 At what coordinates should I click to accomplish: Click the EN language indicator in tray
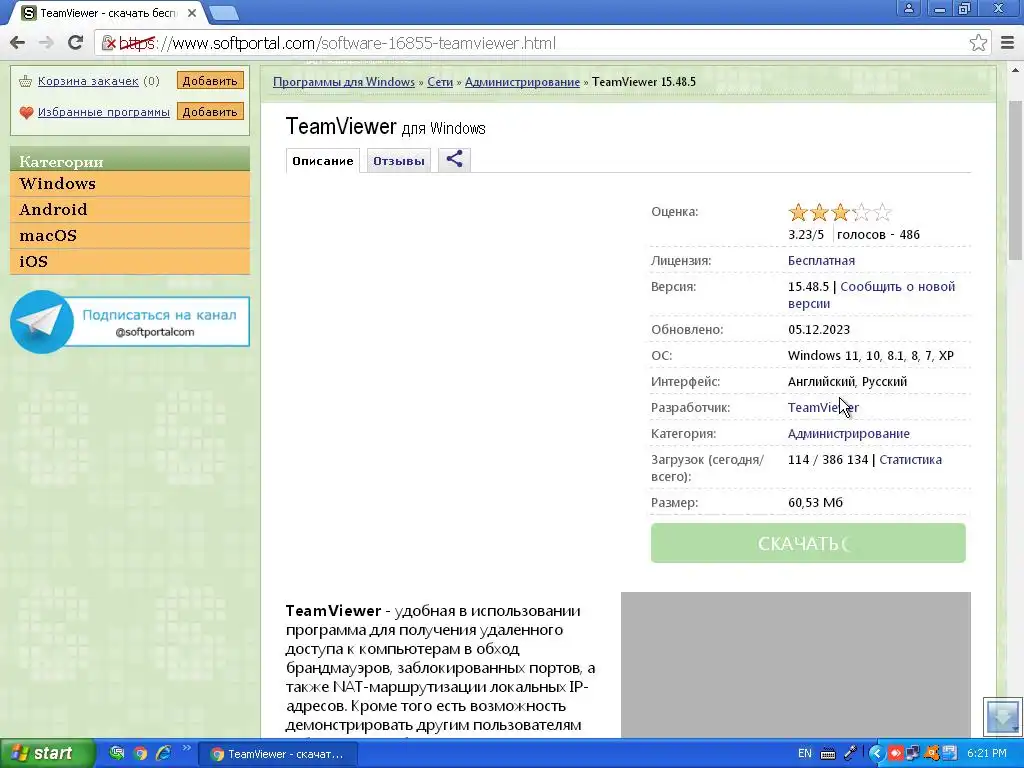(805, 754)
